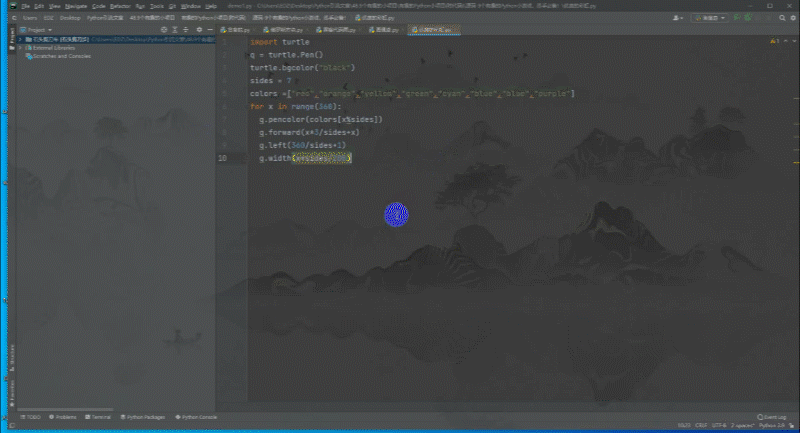The height and width of the screenshot is (433, 800).
Task: Open the Event Log
Action: [x=771, y=417]
